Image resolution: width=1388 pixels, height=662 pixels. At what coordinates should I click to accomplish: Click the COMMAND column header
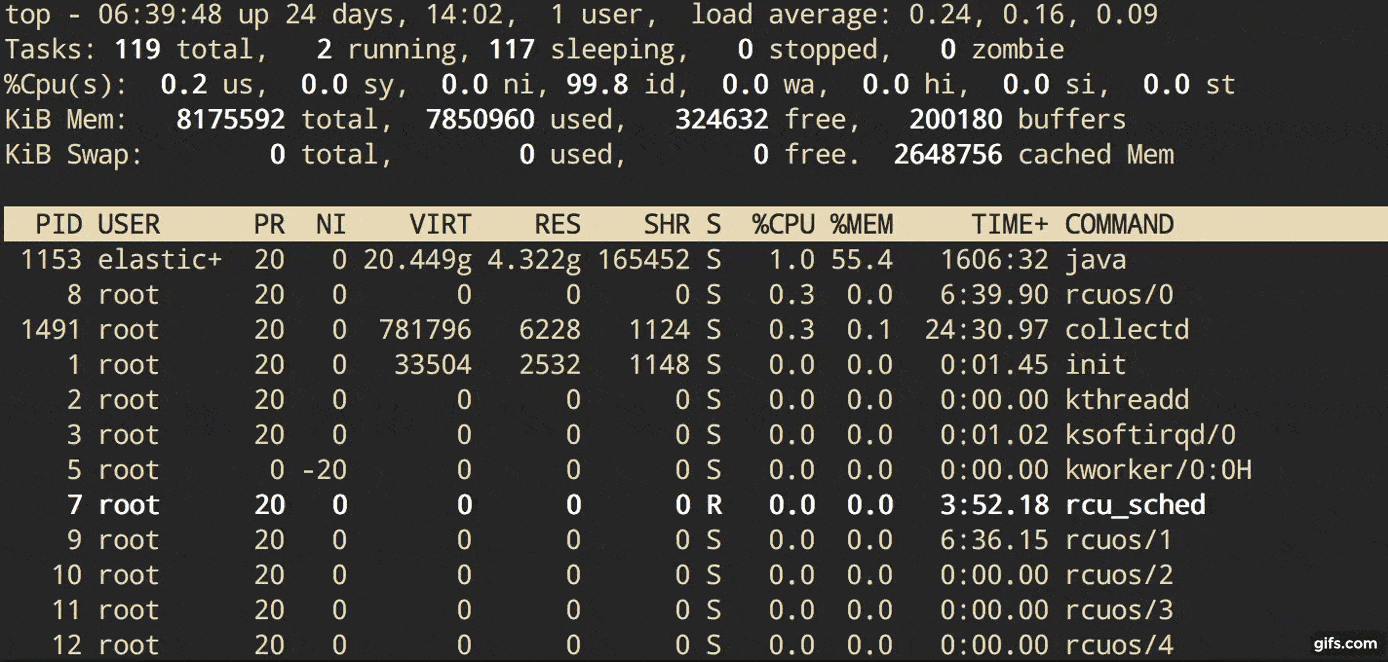coord(1119,224)
